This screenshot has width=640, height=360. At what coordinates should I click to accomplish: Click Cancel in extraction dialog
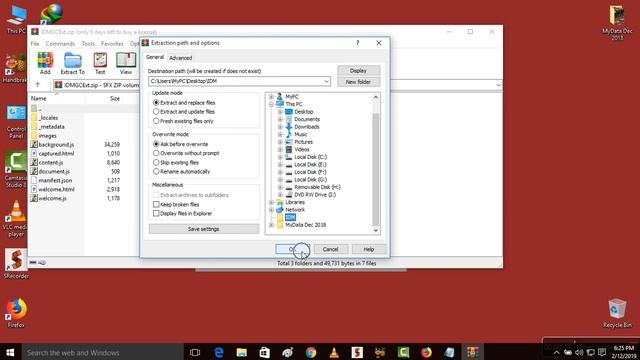click(x=330, y=249)
